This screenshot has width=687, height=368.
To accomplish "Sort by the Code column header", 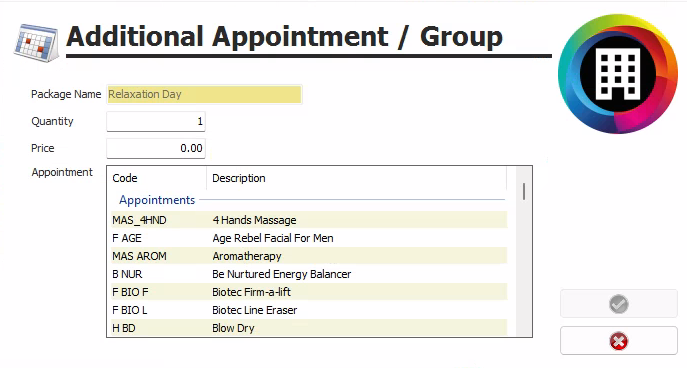I will (157, 178).
